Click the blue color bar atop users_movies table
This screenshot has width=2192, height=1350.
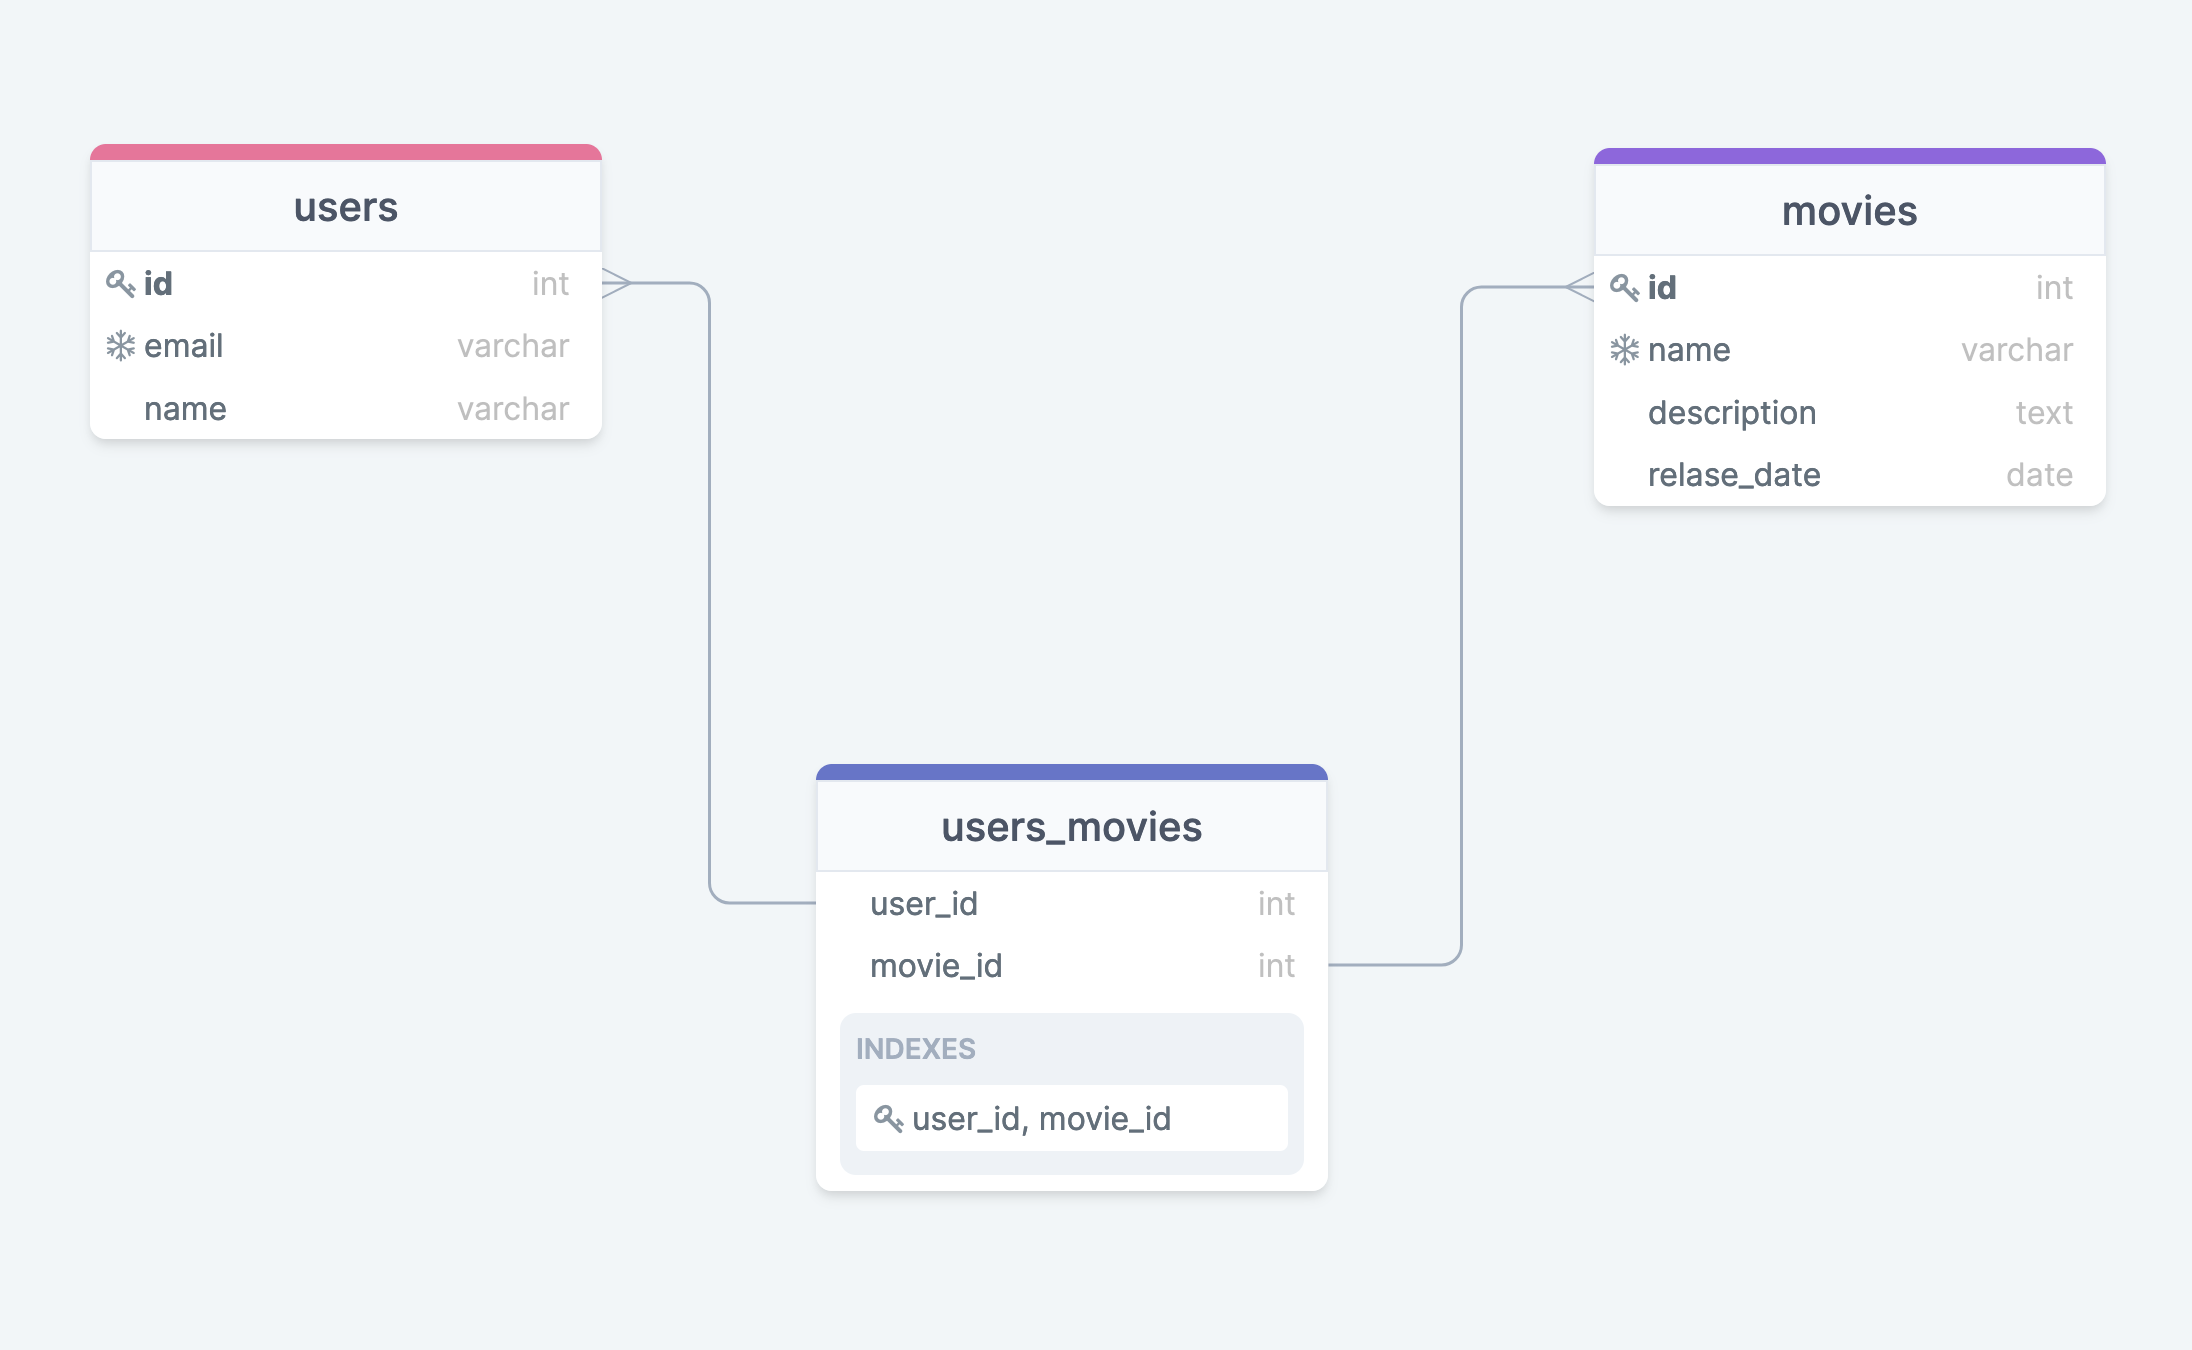(x=1072, y=773)
